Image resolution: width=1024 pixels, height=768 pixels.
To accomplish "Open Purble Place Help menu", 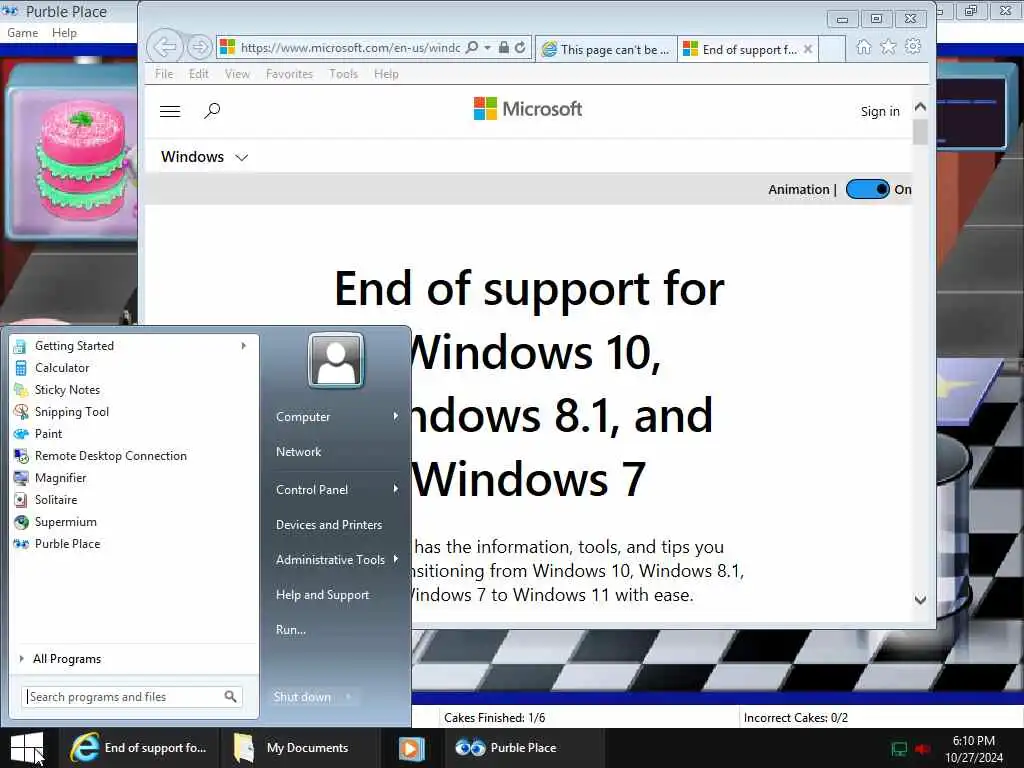I will click(64, 33).
